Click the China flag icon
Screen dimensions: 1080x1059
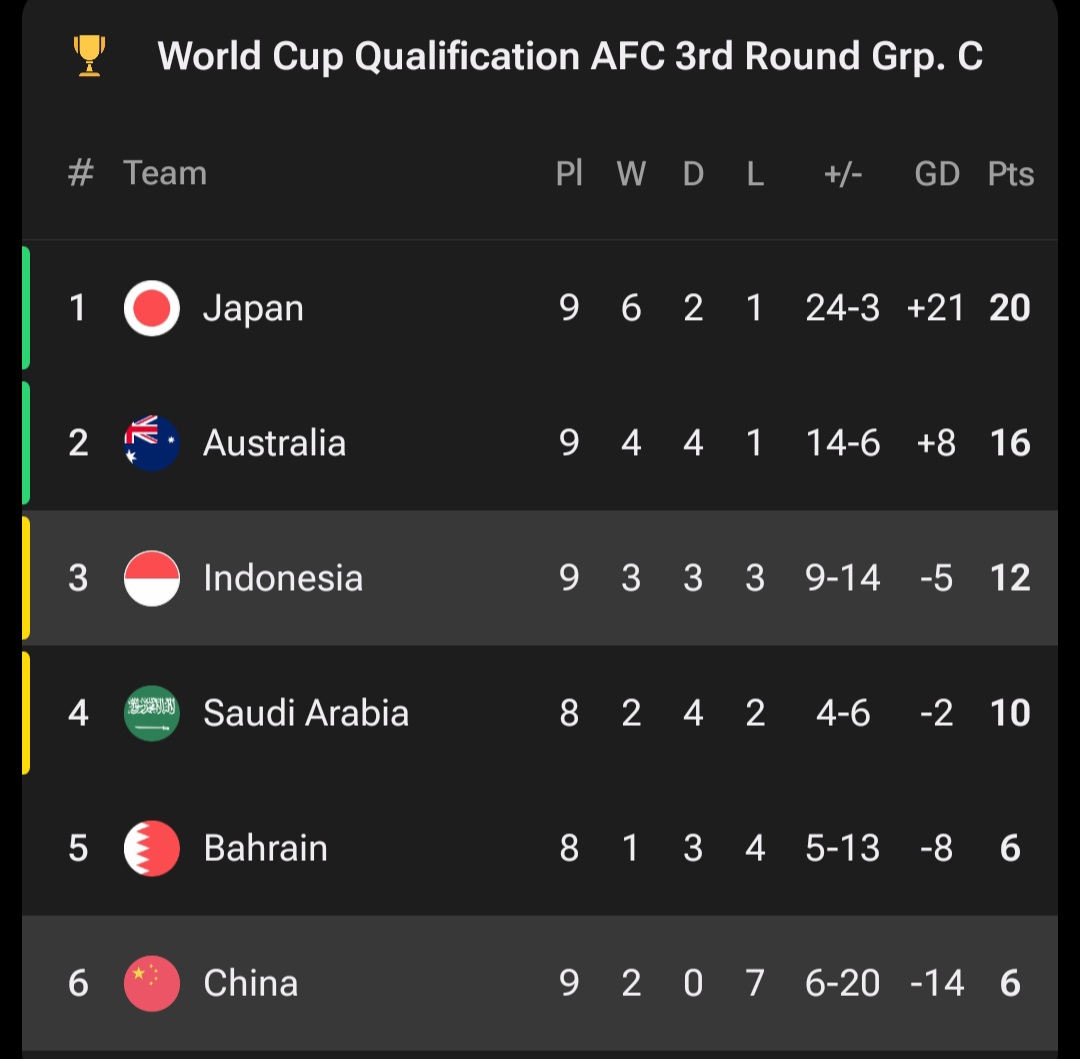click(x=152, y=983)
